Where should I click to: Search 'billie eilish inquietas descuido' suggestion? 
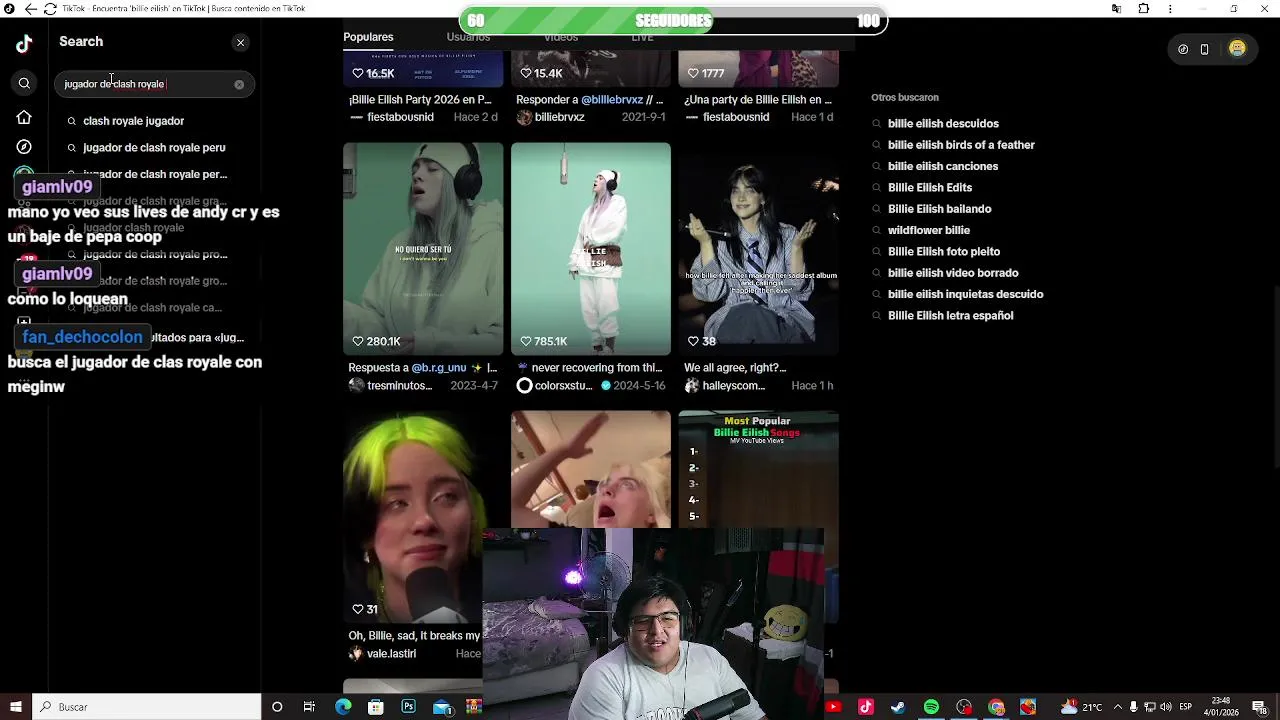coord(965,295)
